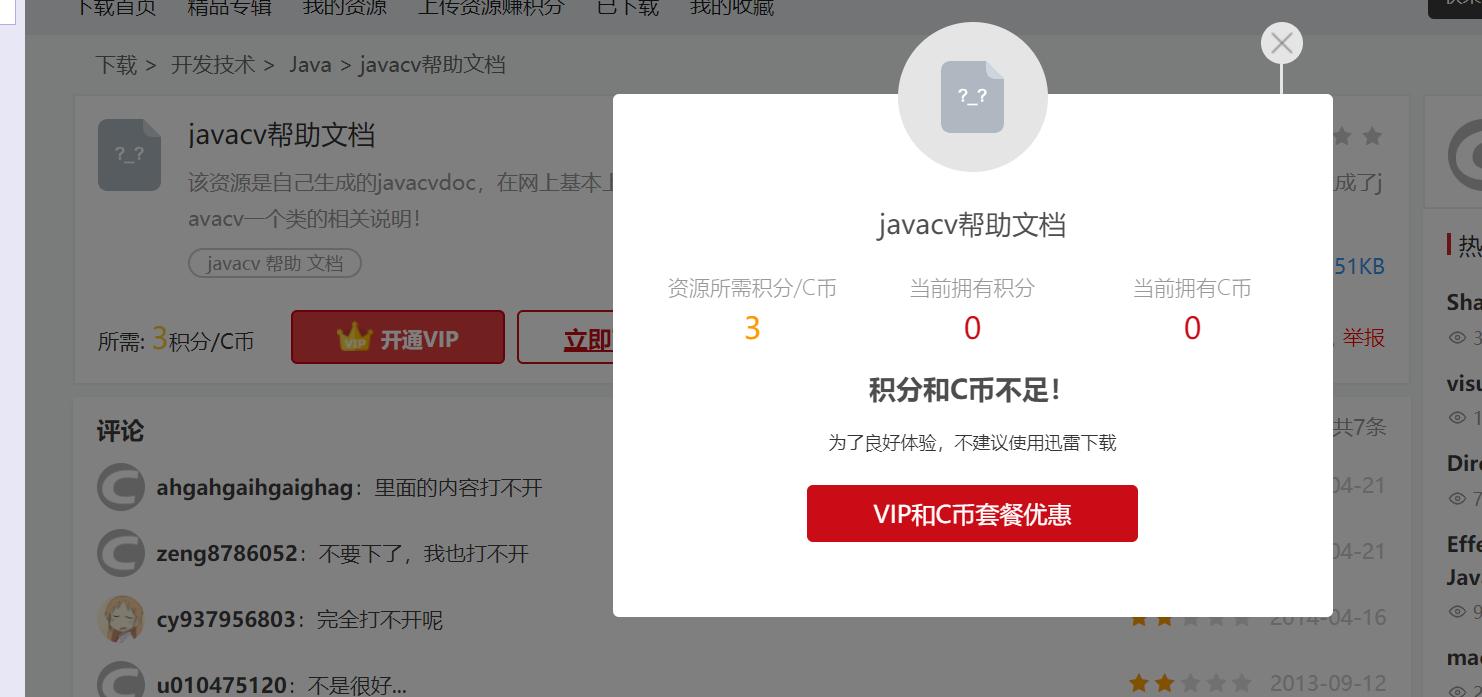Open 我的资源 navigation tab
This screenshot has height=697, width=1482.
pos(344,8)
